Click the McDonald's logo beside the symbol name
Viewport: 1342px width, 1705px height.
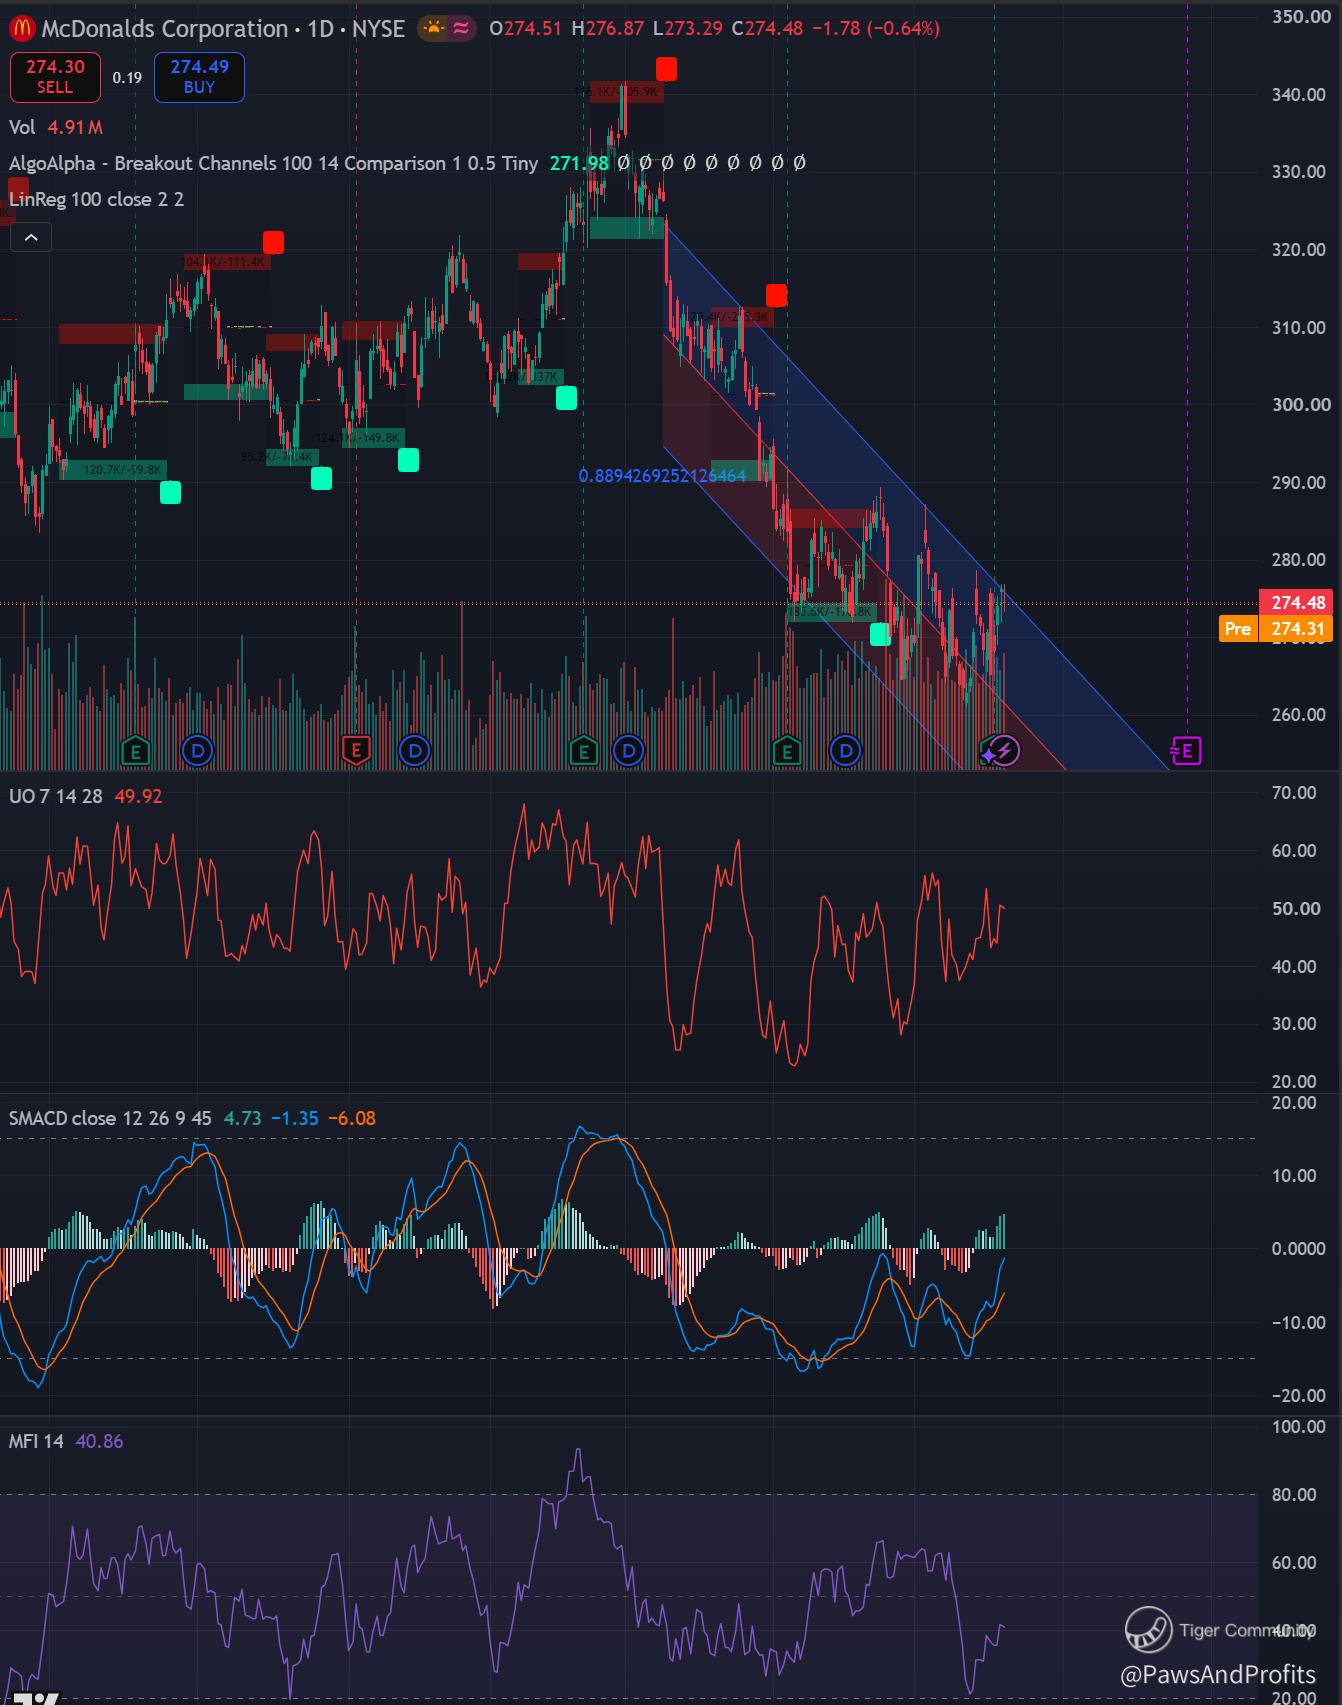tap(21, 28)
